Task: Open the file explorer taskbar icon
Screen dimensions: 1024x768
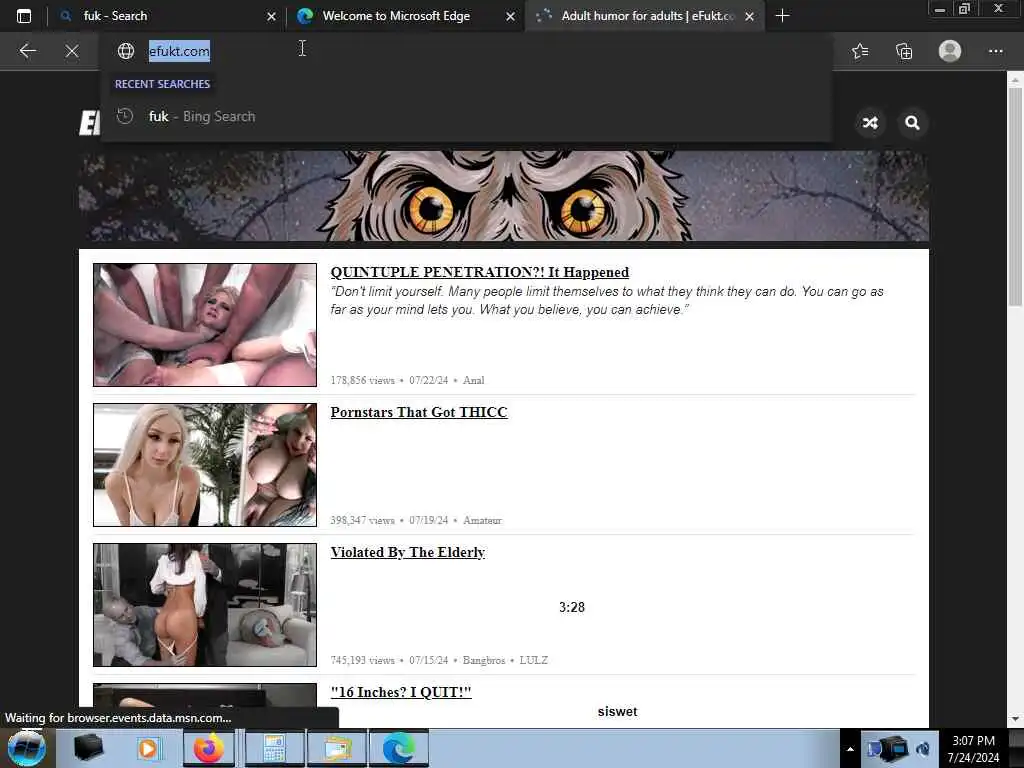Action: 337,748
